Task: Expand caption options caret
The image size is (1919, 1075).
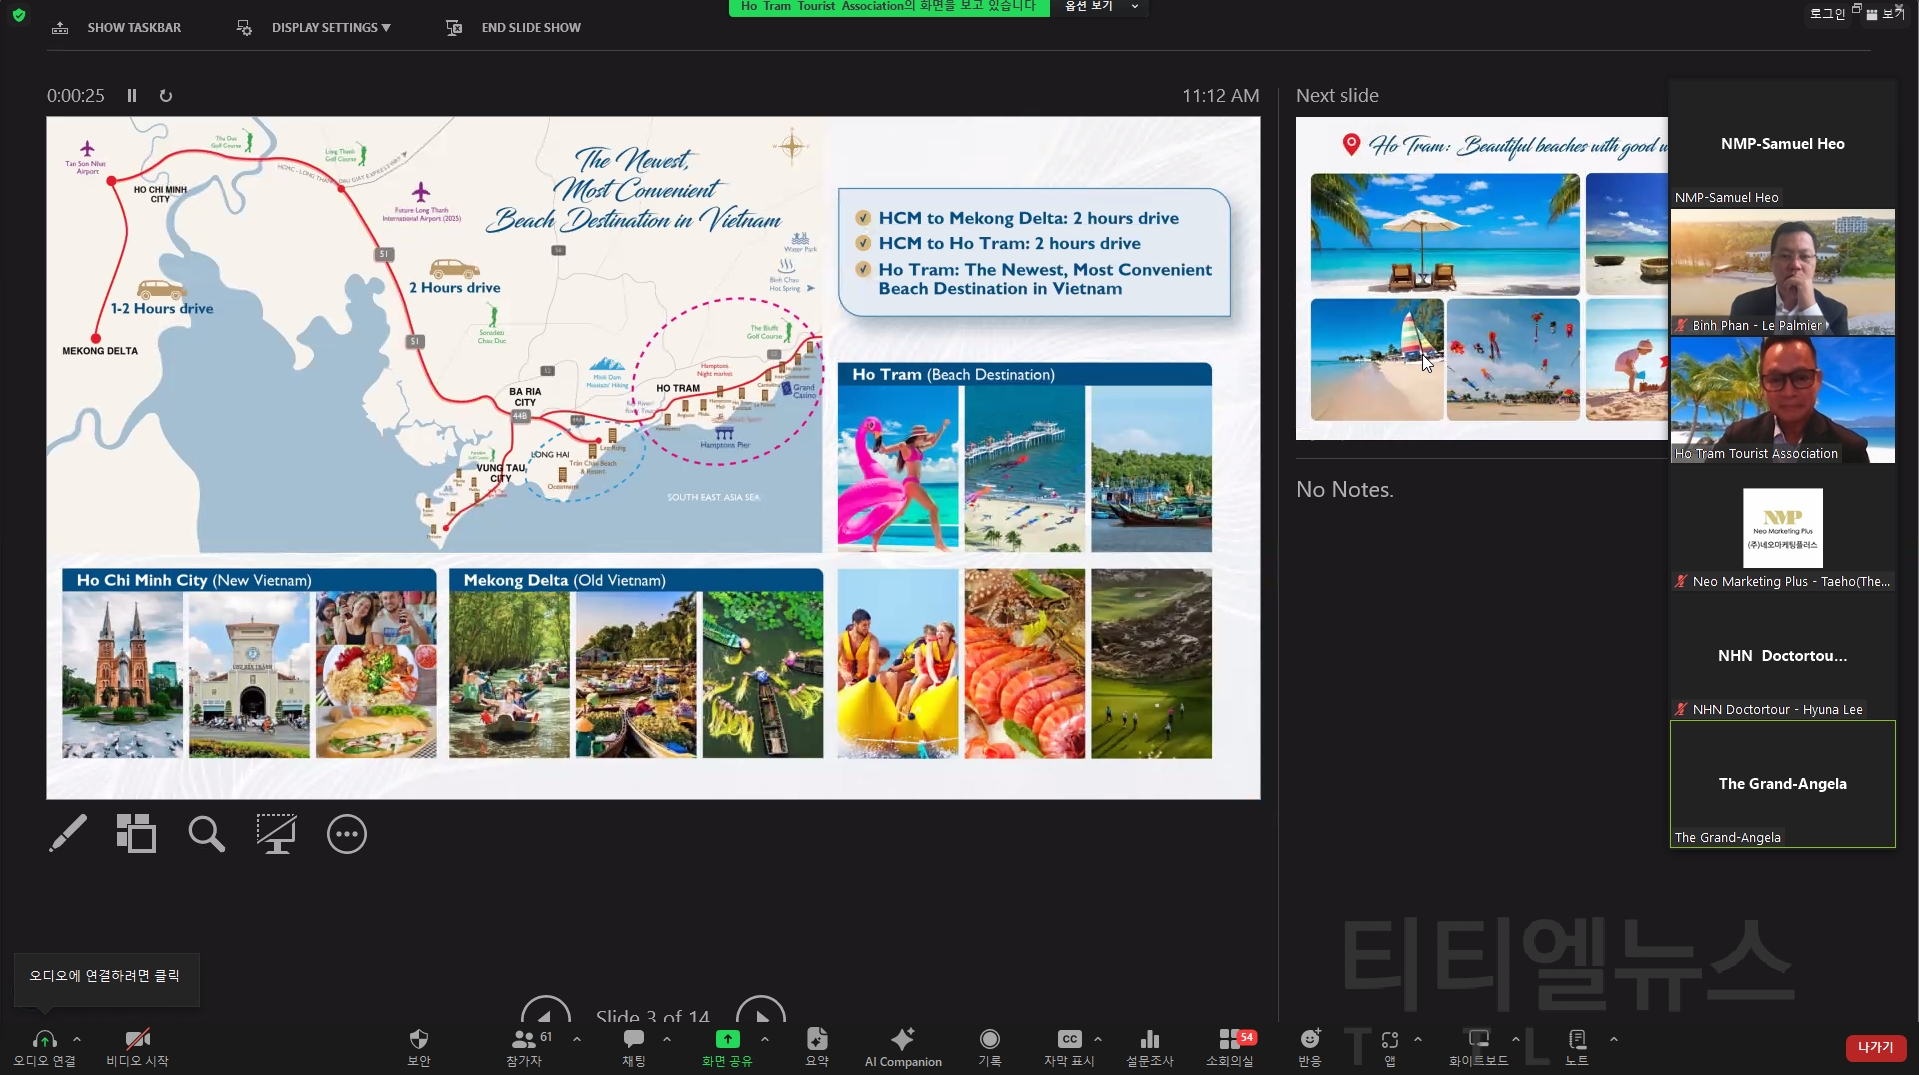Action: pyautogui.click(x=1098, y=1039)
